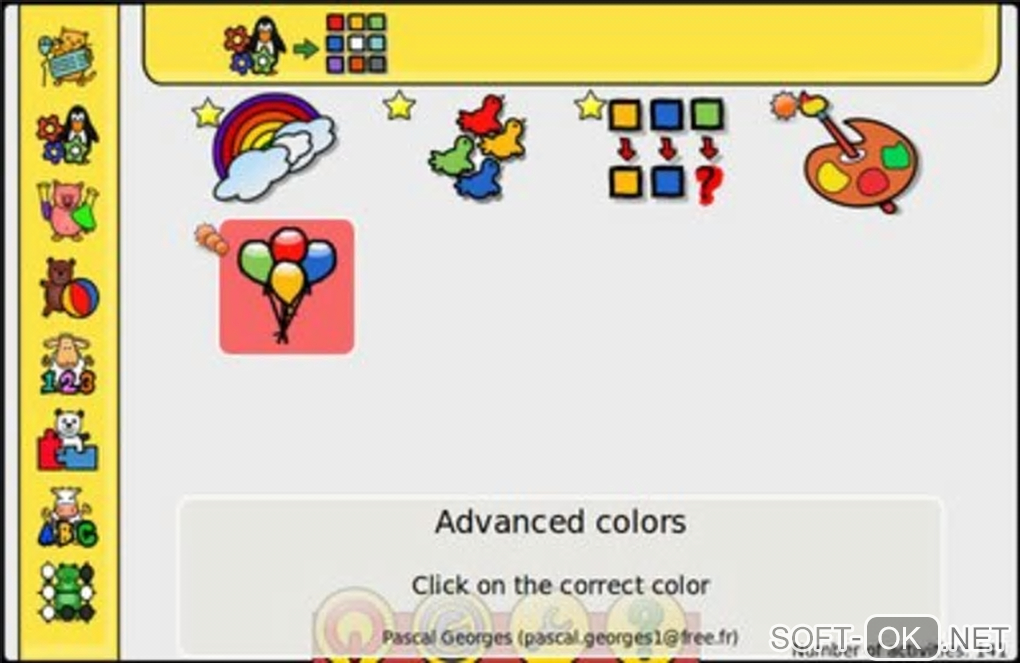1020x663 pixels.
Task: Click the star beside the rainbow activity
Action: coord(208,112)
